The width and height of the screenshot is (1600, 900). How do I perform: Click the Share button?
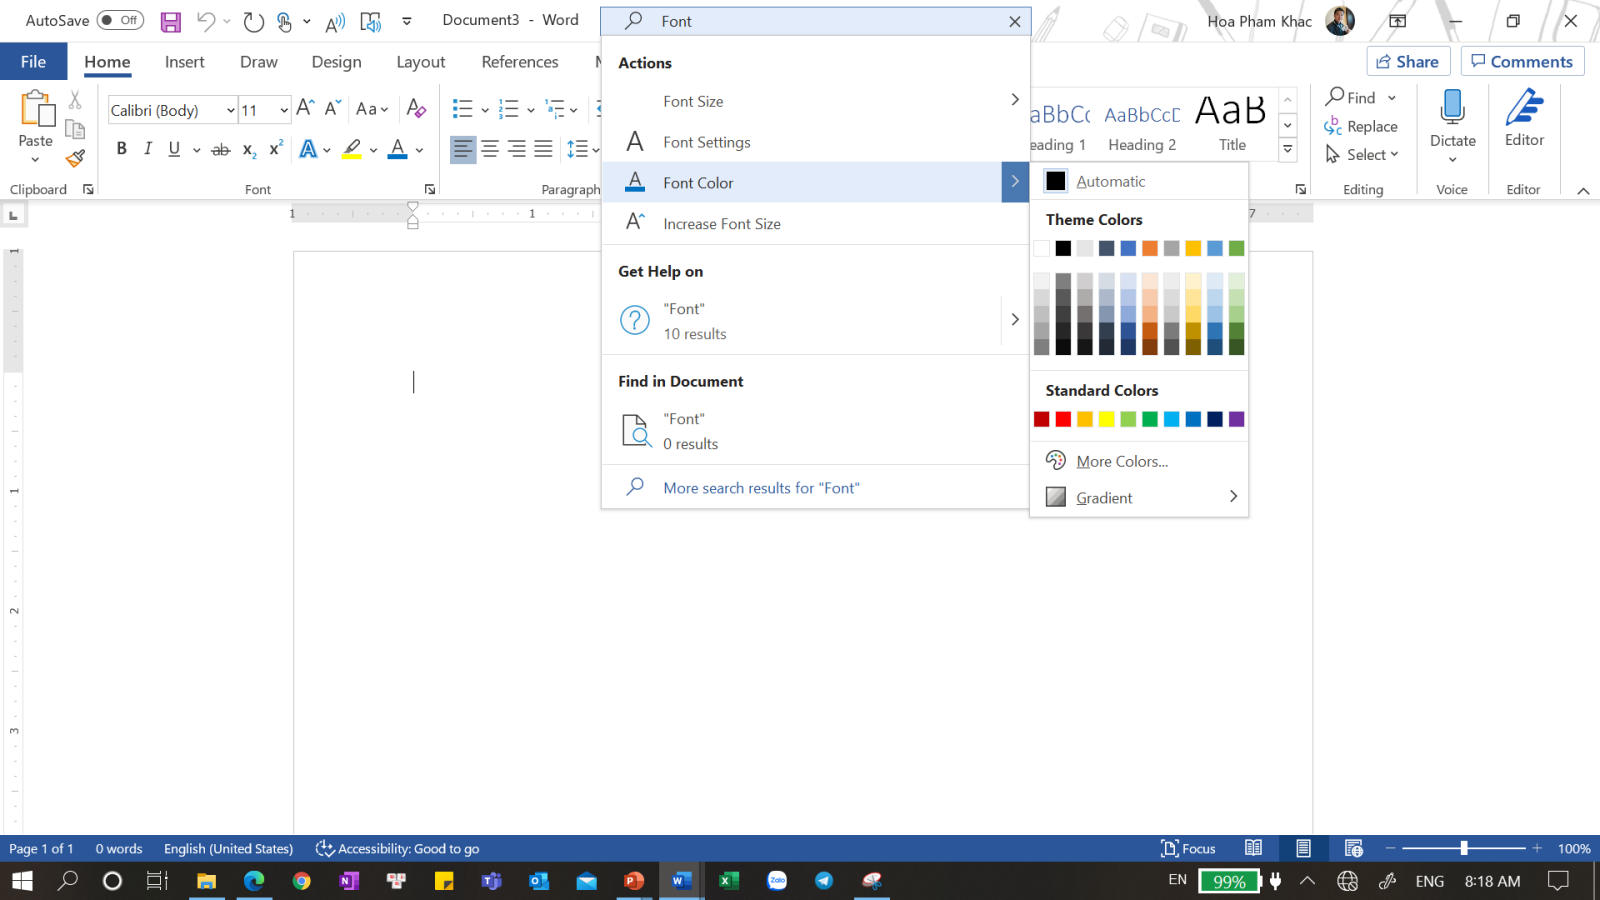tap(1408, 62)
